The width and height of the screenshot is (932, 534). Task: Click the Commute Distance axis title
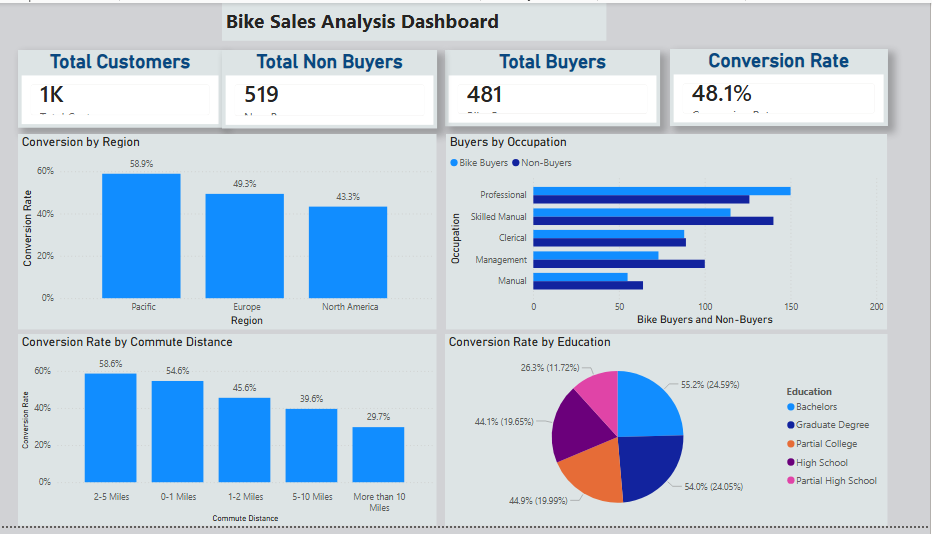(245, 519)
